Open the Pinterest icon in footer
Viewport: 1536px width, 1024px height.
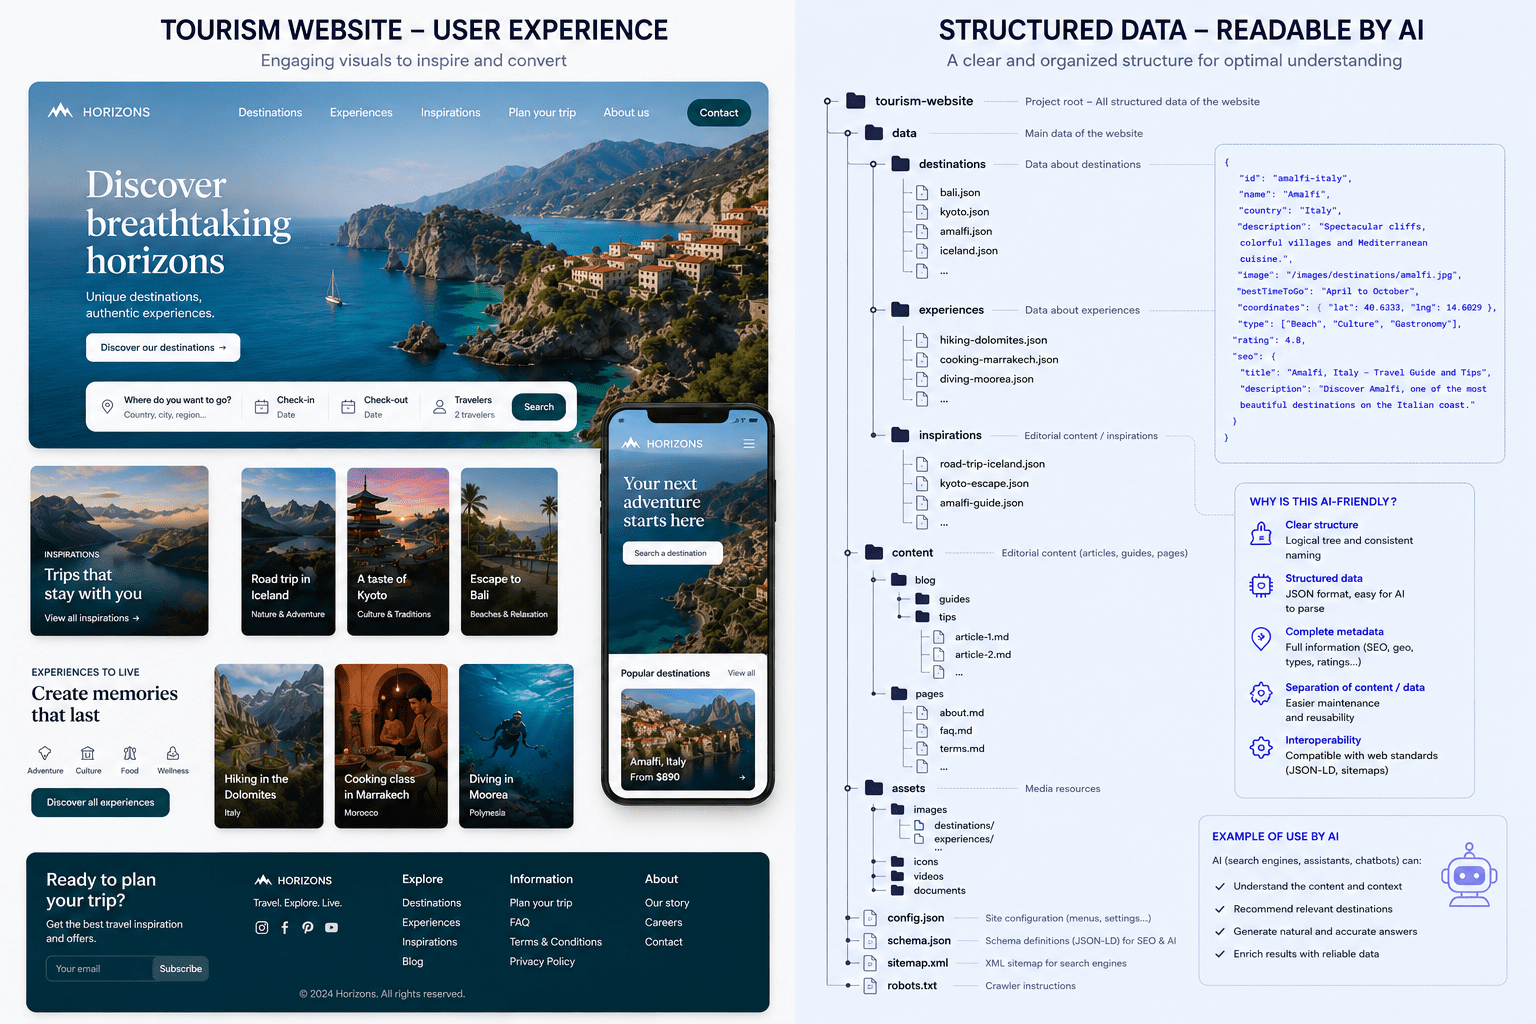point(308,928)
